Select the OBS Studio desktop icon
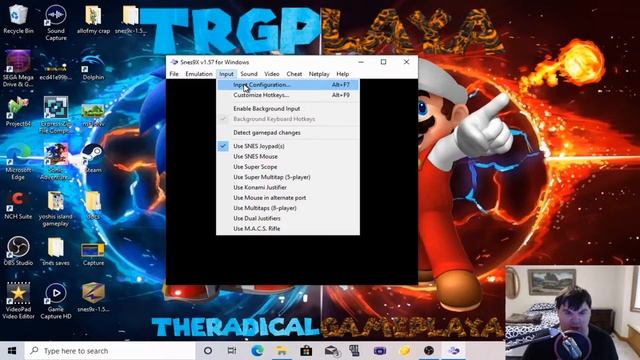640x360 pixels. click(18, 251)
